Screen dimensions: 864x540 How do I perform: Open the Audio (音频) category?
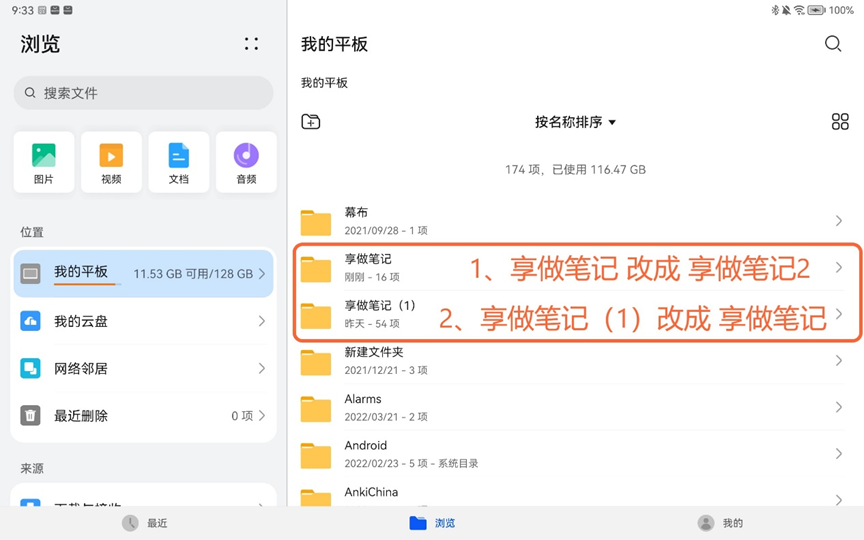(246, 162)
